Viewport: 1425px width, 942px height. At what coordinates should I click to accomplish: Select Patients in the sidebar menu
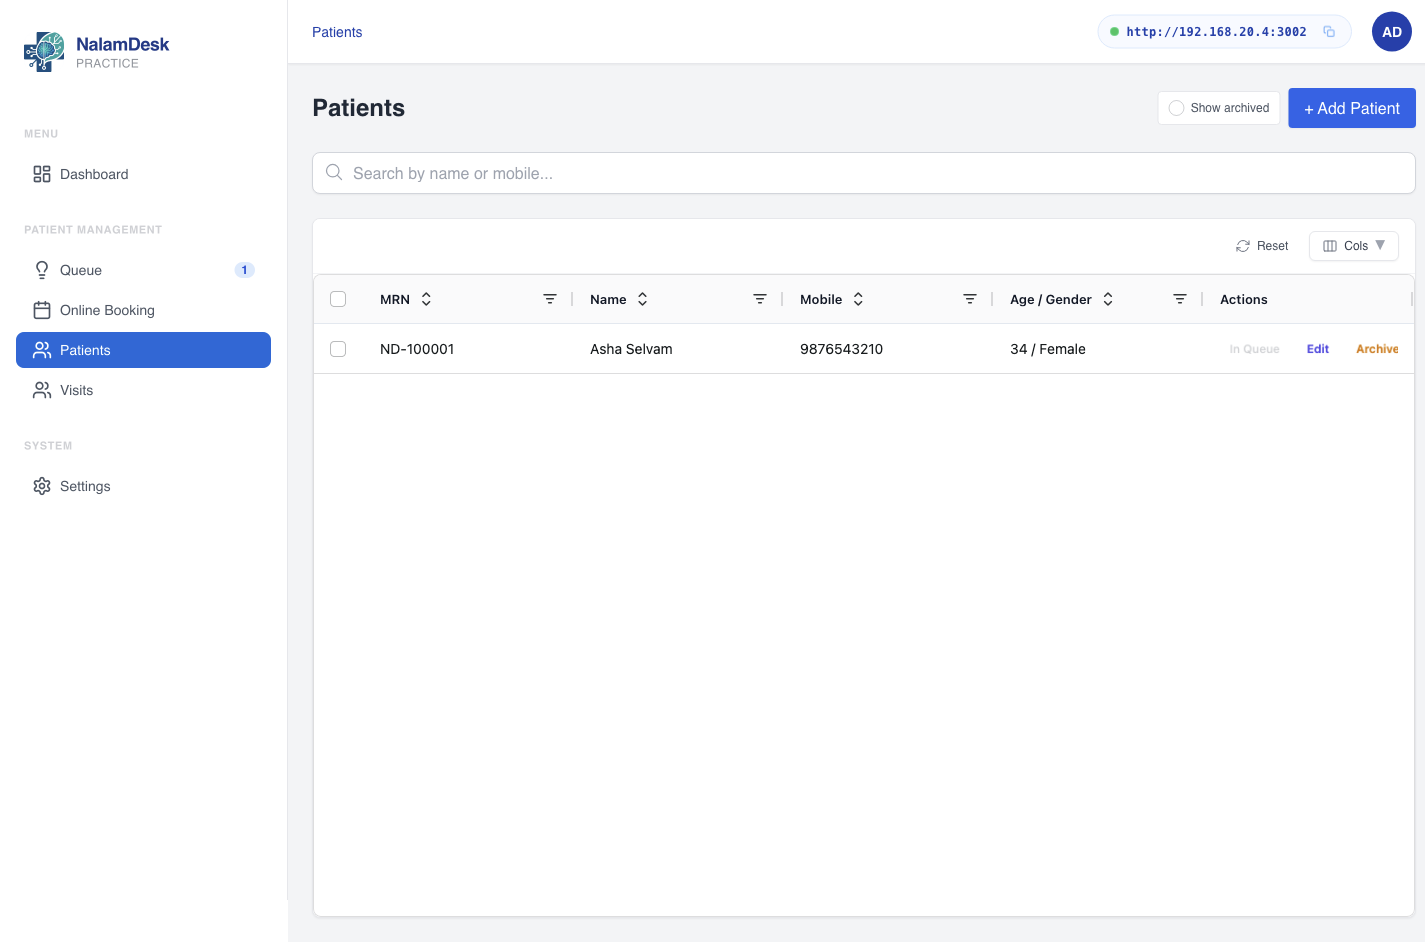pos(143,350)
